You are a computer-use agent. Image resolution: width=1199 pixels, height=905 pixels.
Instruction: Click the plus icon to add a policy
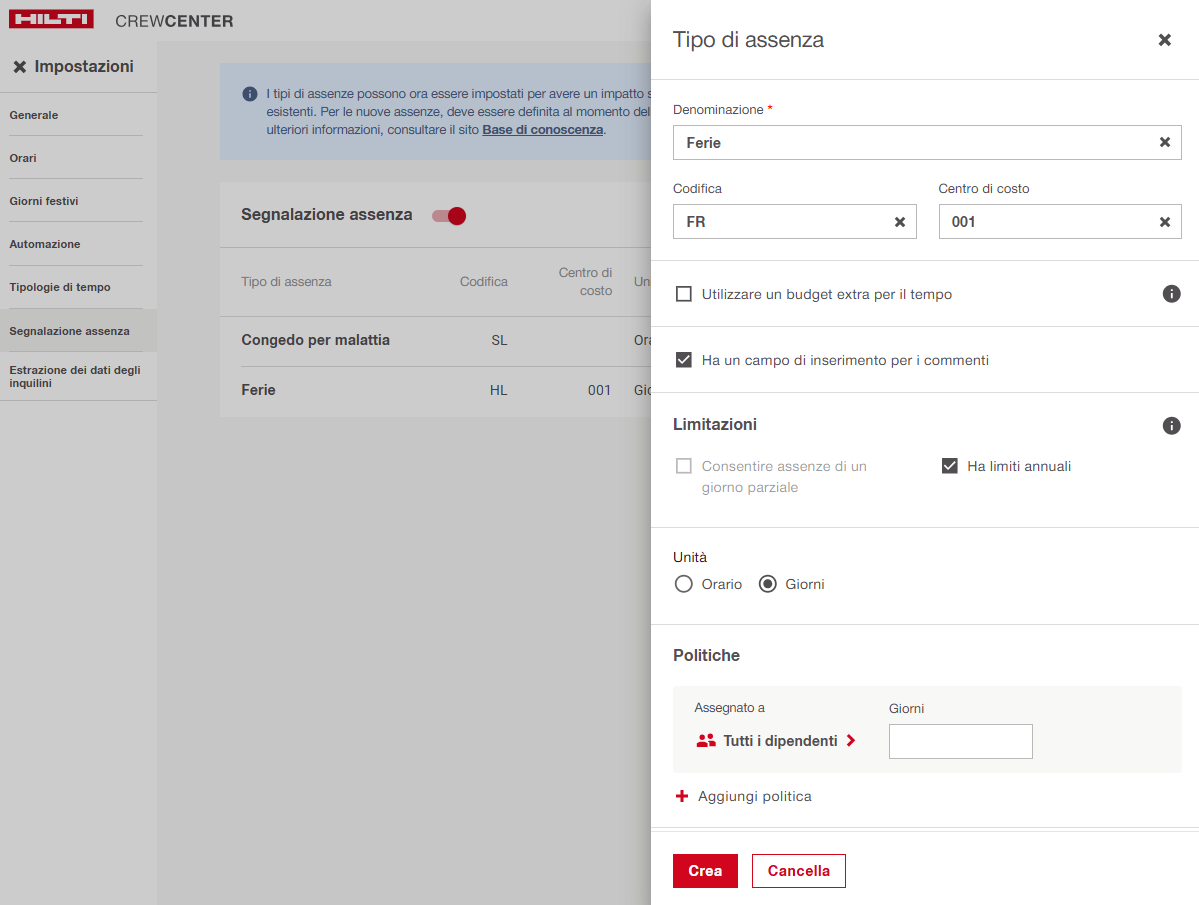point(682,797)
